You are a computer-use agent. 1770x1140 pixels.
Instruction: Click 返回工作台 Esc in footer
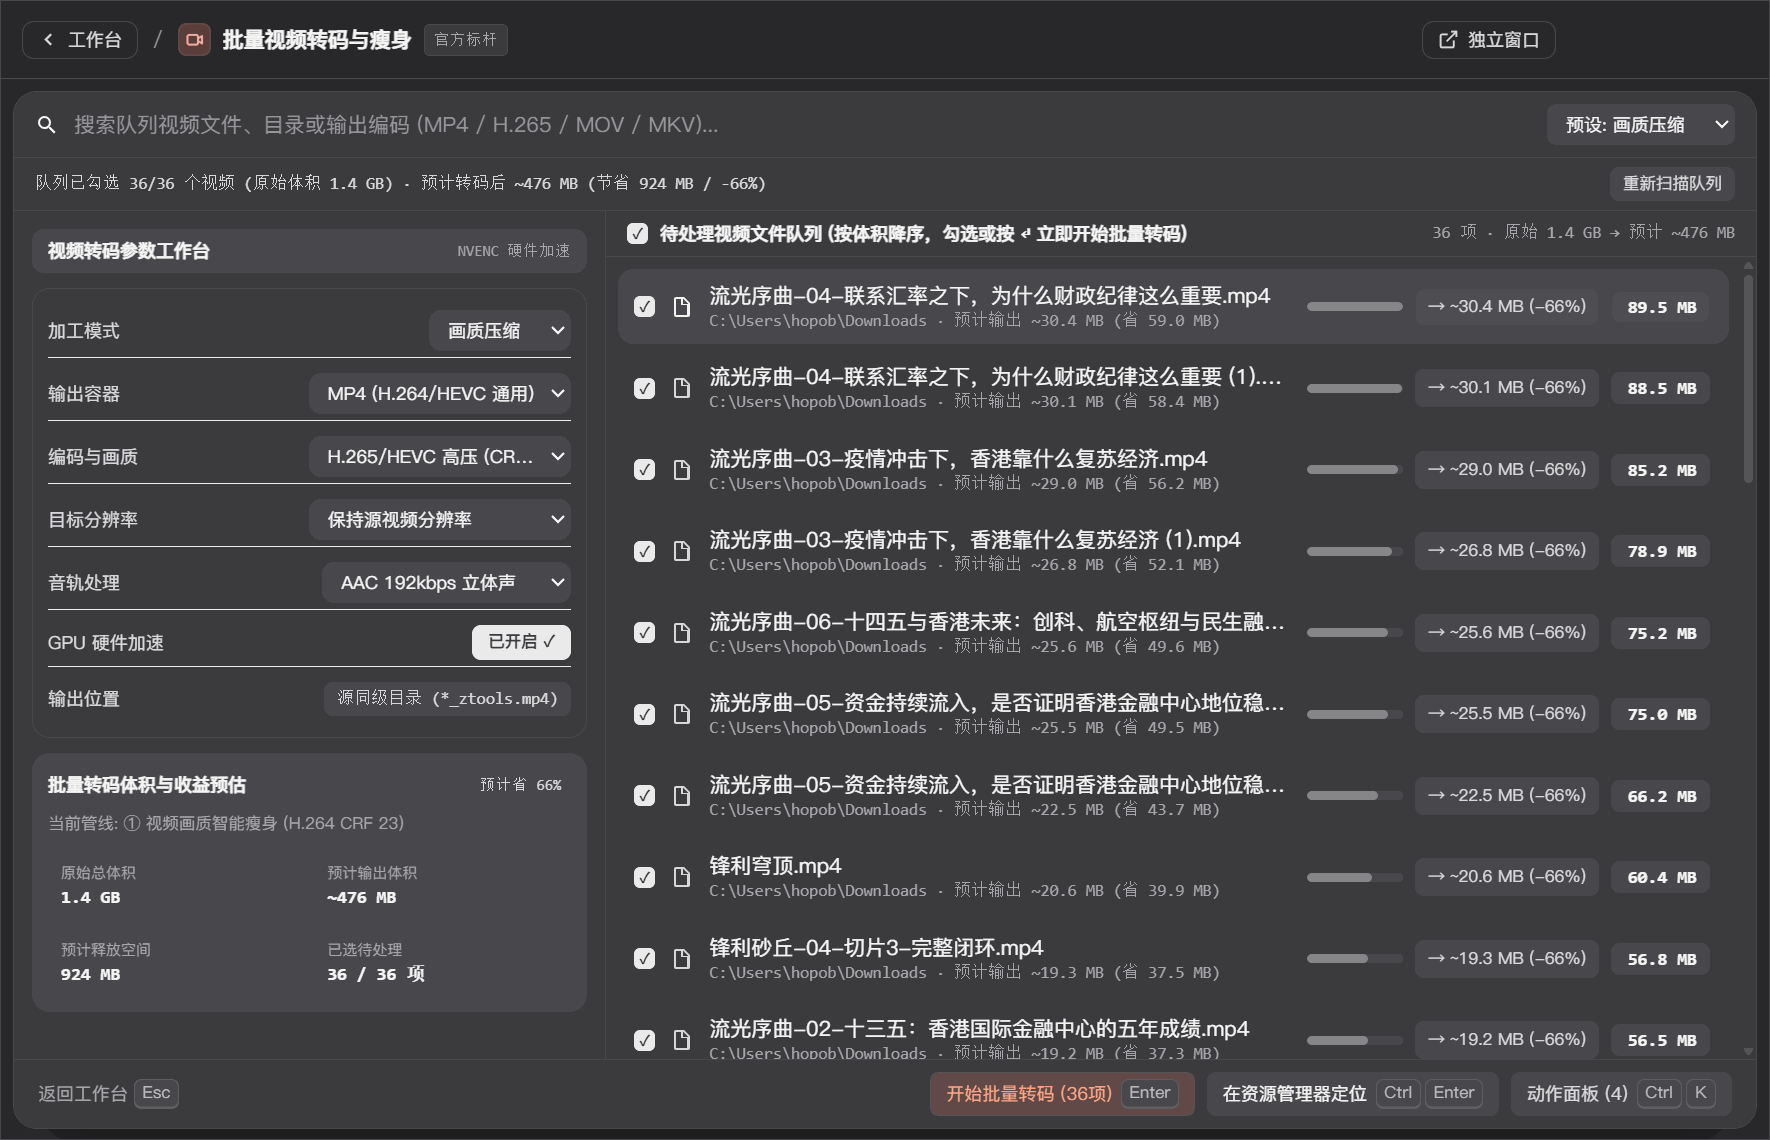(108, 1093)
